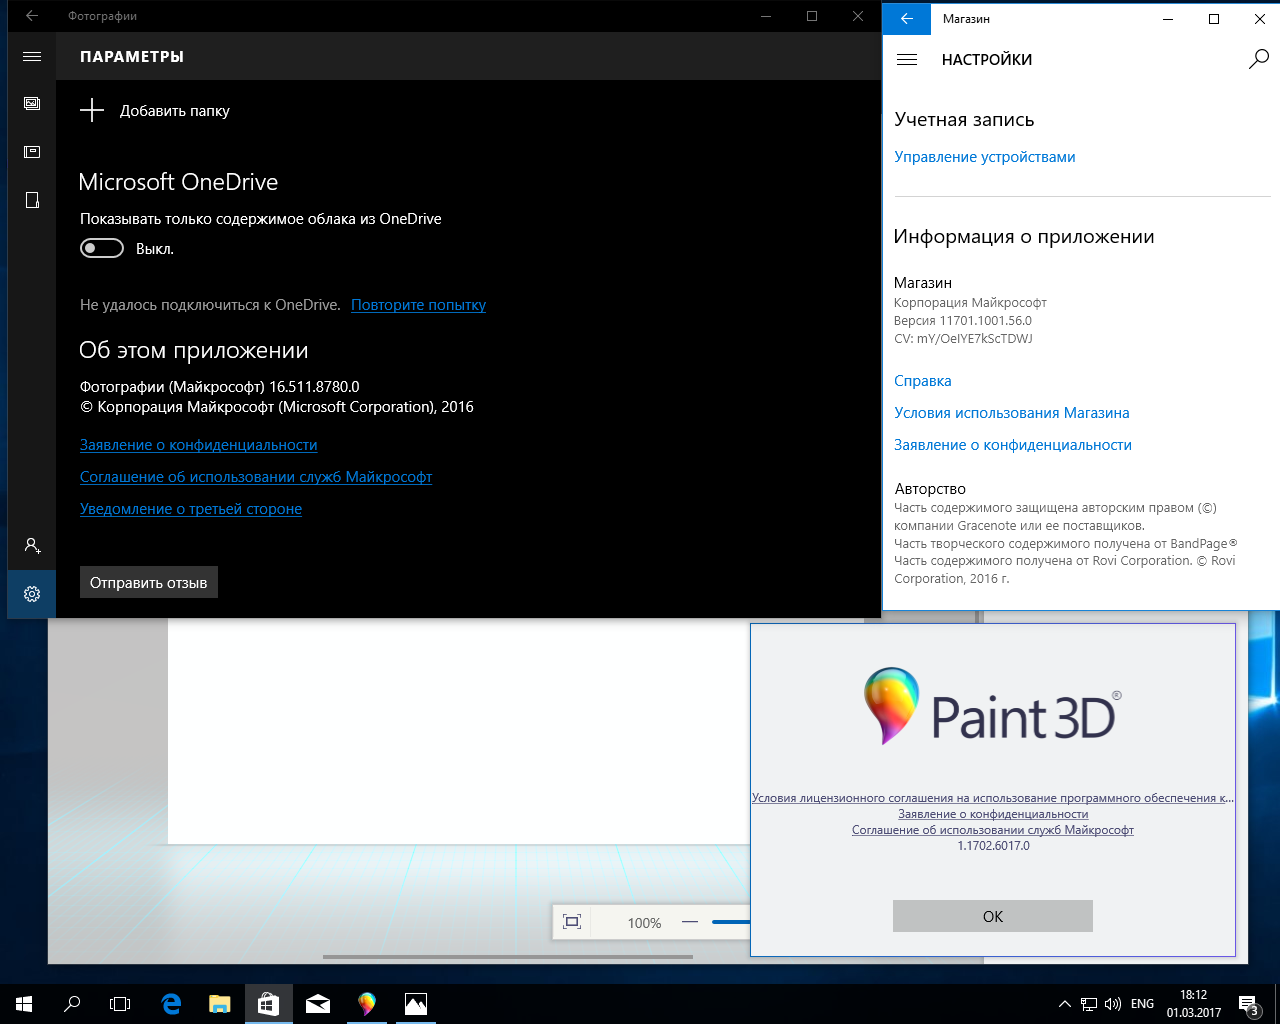Switch to Photos app in taskbar
Image resolution: width=1280 pixels, height=1024 pixels.
[x=416, y=1004]
